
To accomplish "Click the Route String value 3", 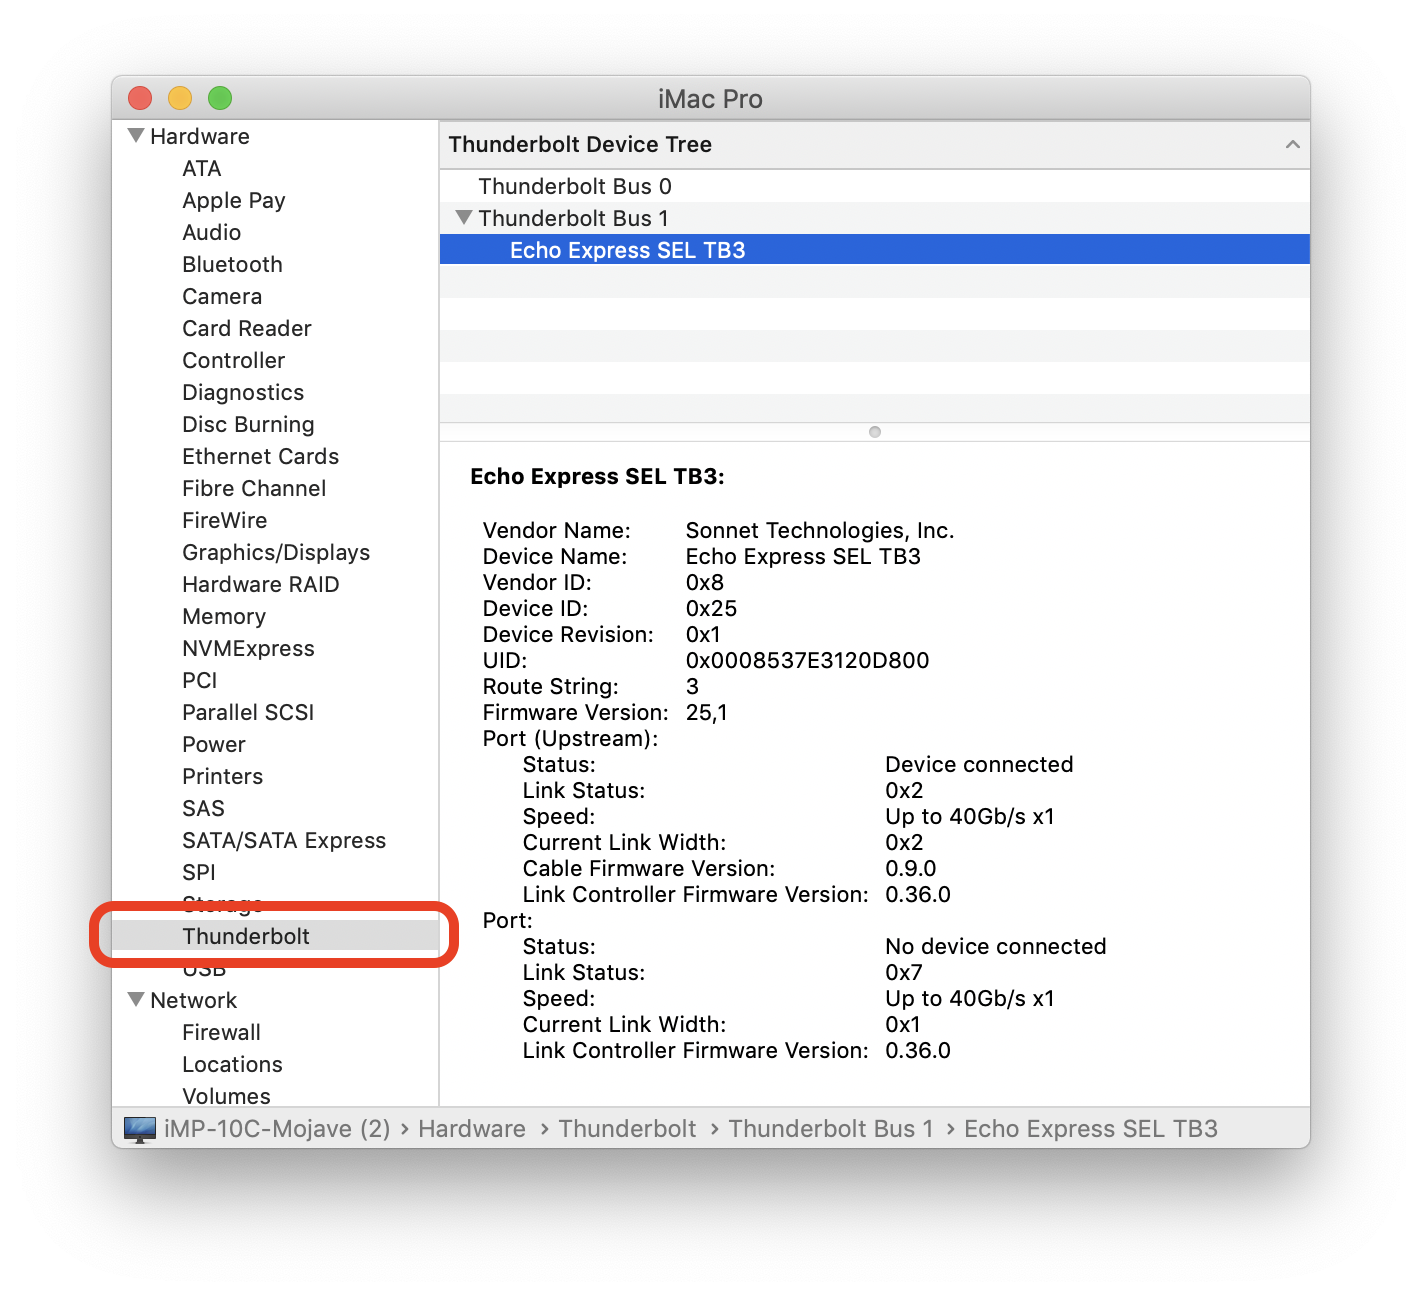I will coord(692,686).
